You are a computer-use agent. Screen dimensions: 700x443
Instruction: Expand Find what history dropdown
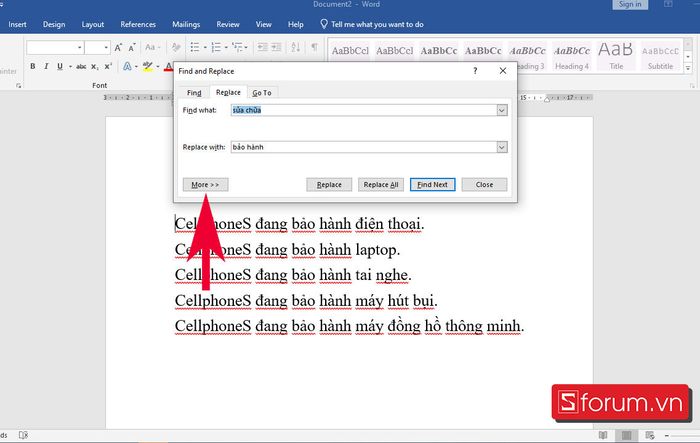tap(502, 110)
